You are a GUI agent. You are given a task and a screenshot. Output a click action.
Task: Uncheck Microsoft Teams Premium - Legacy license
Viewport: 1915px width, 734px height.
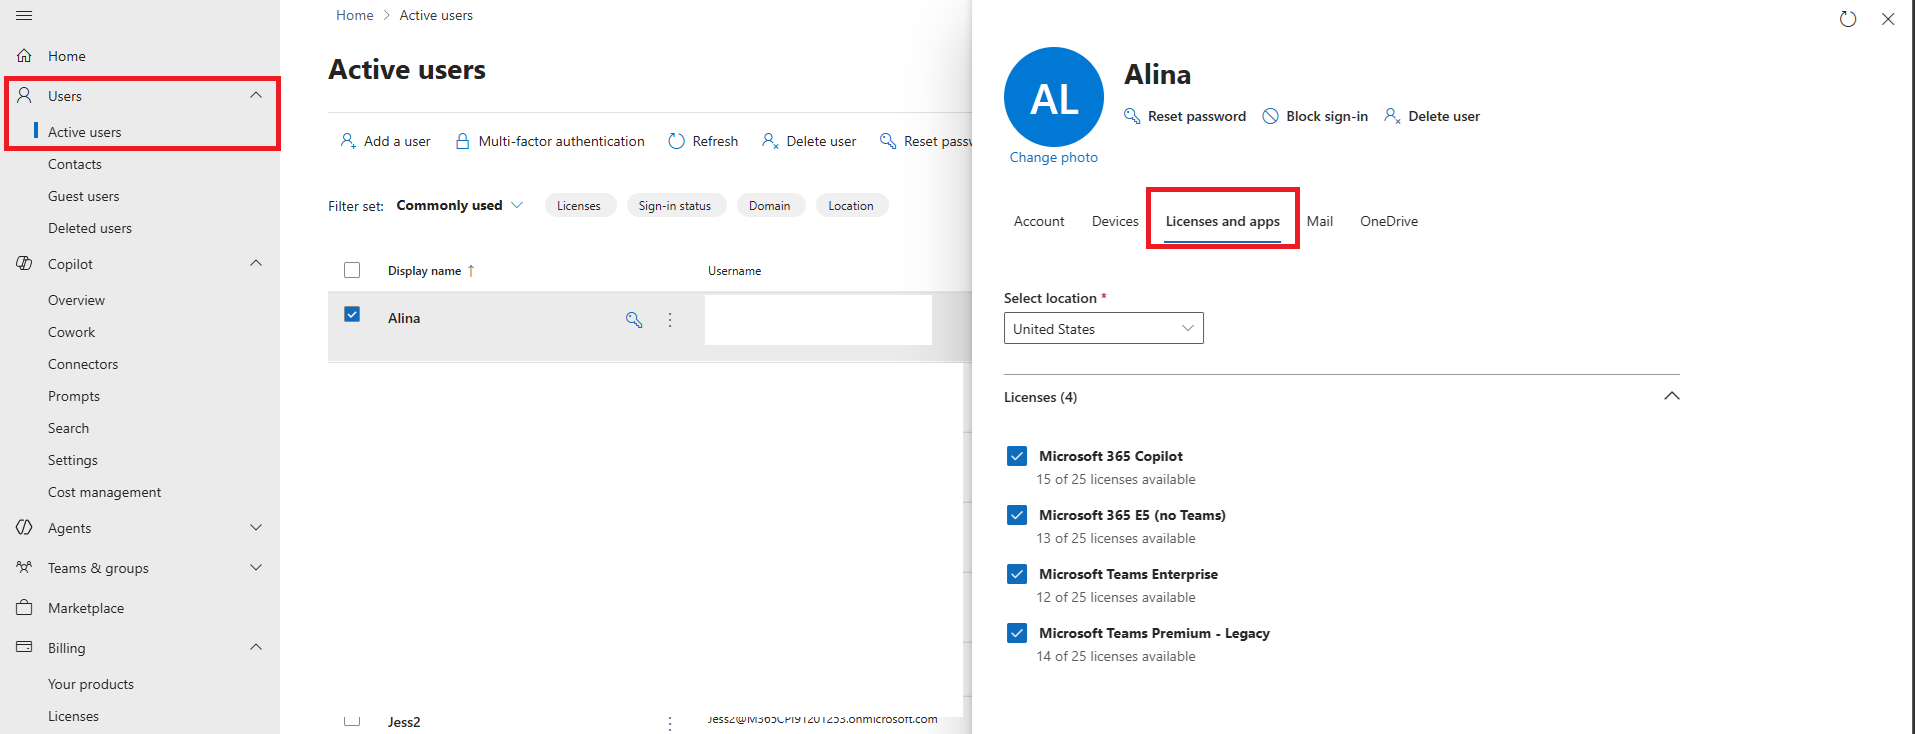[x=1017, y=633]
